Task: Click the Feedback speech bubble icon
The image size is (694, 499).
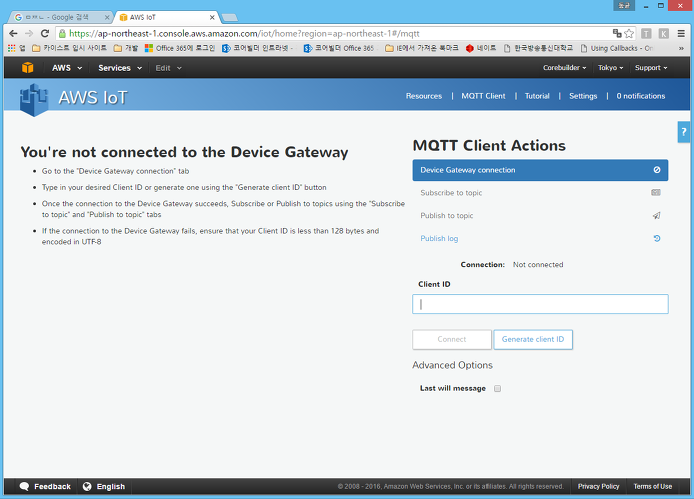Action: point(24,487)
